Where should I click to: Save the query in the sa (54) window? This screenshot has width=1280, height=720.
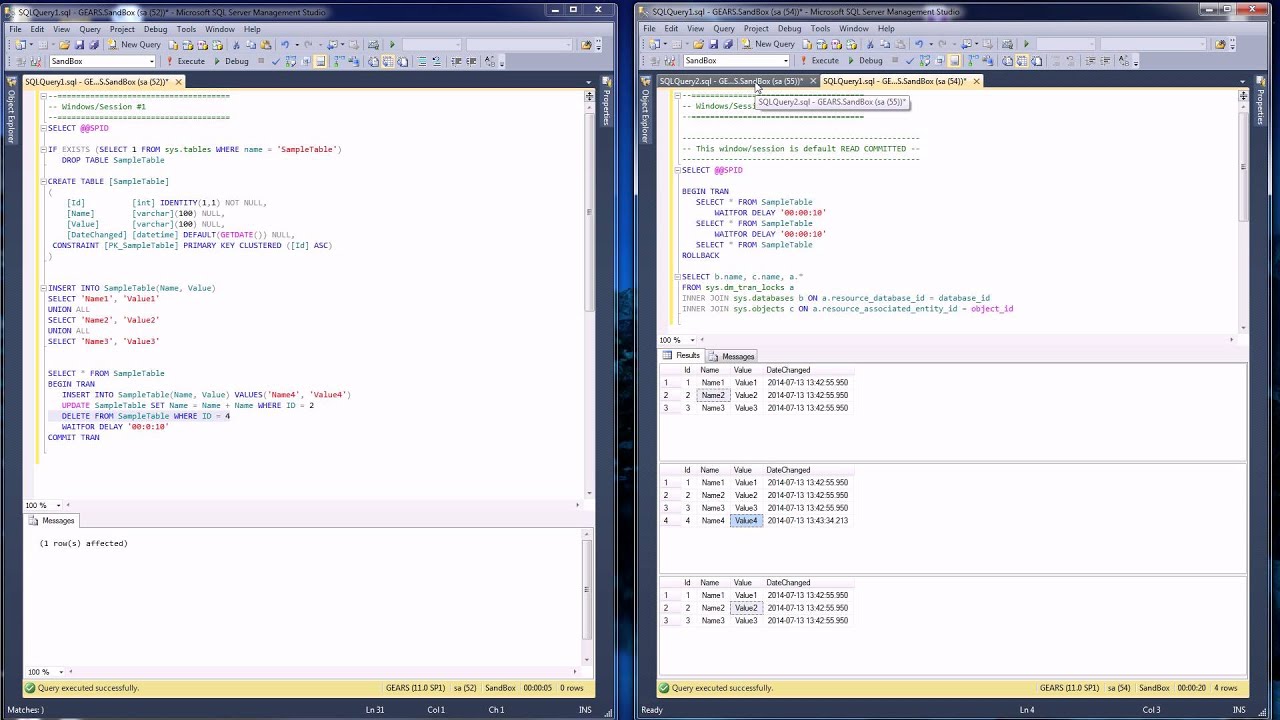coord(714,44)
